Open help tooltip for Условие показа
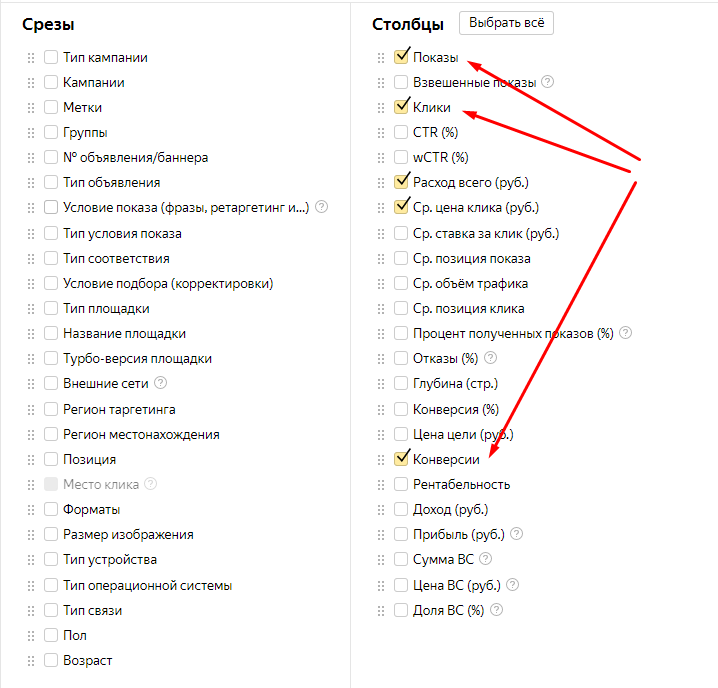Screen dimensions: 718x688 (322, 207)
